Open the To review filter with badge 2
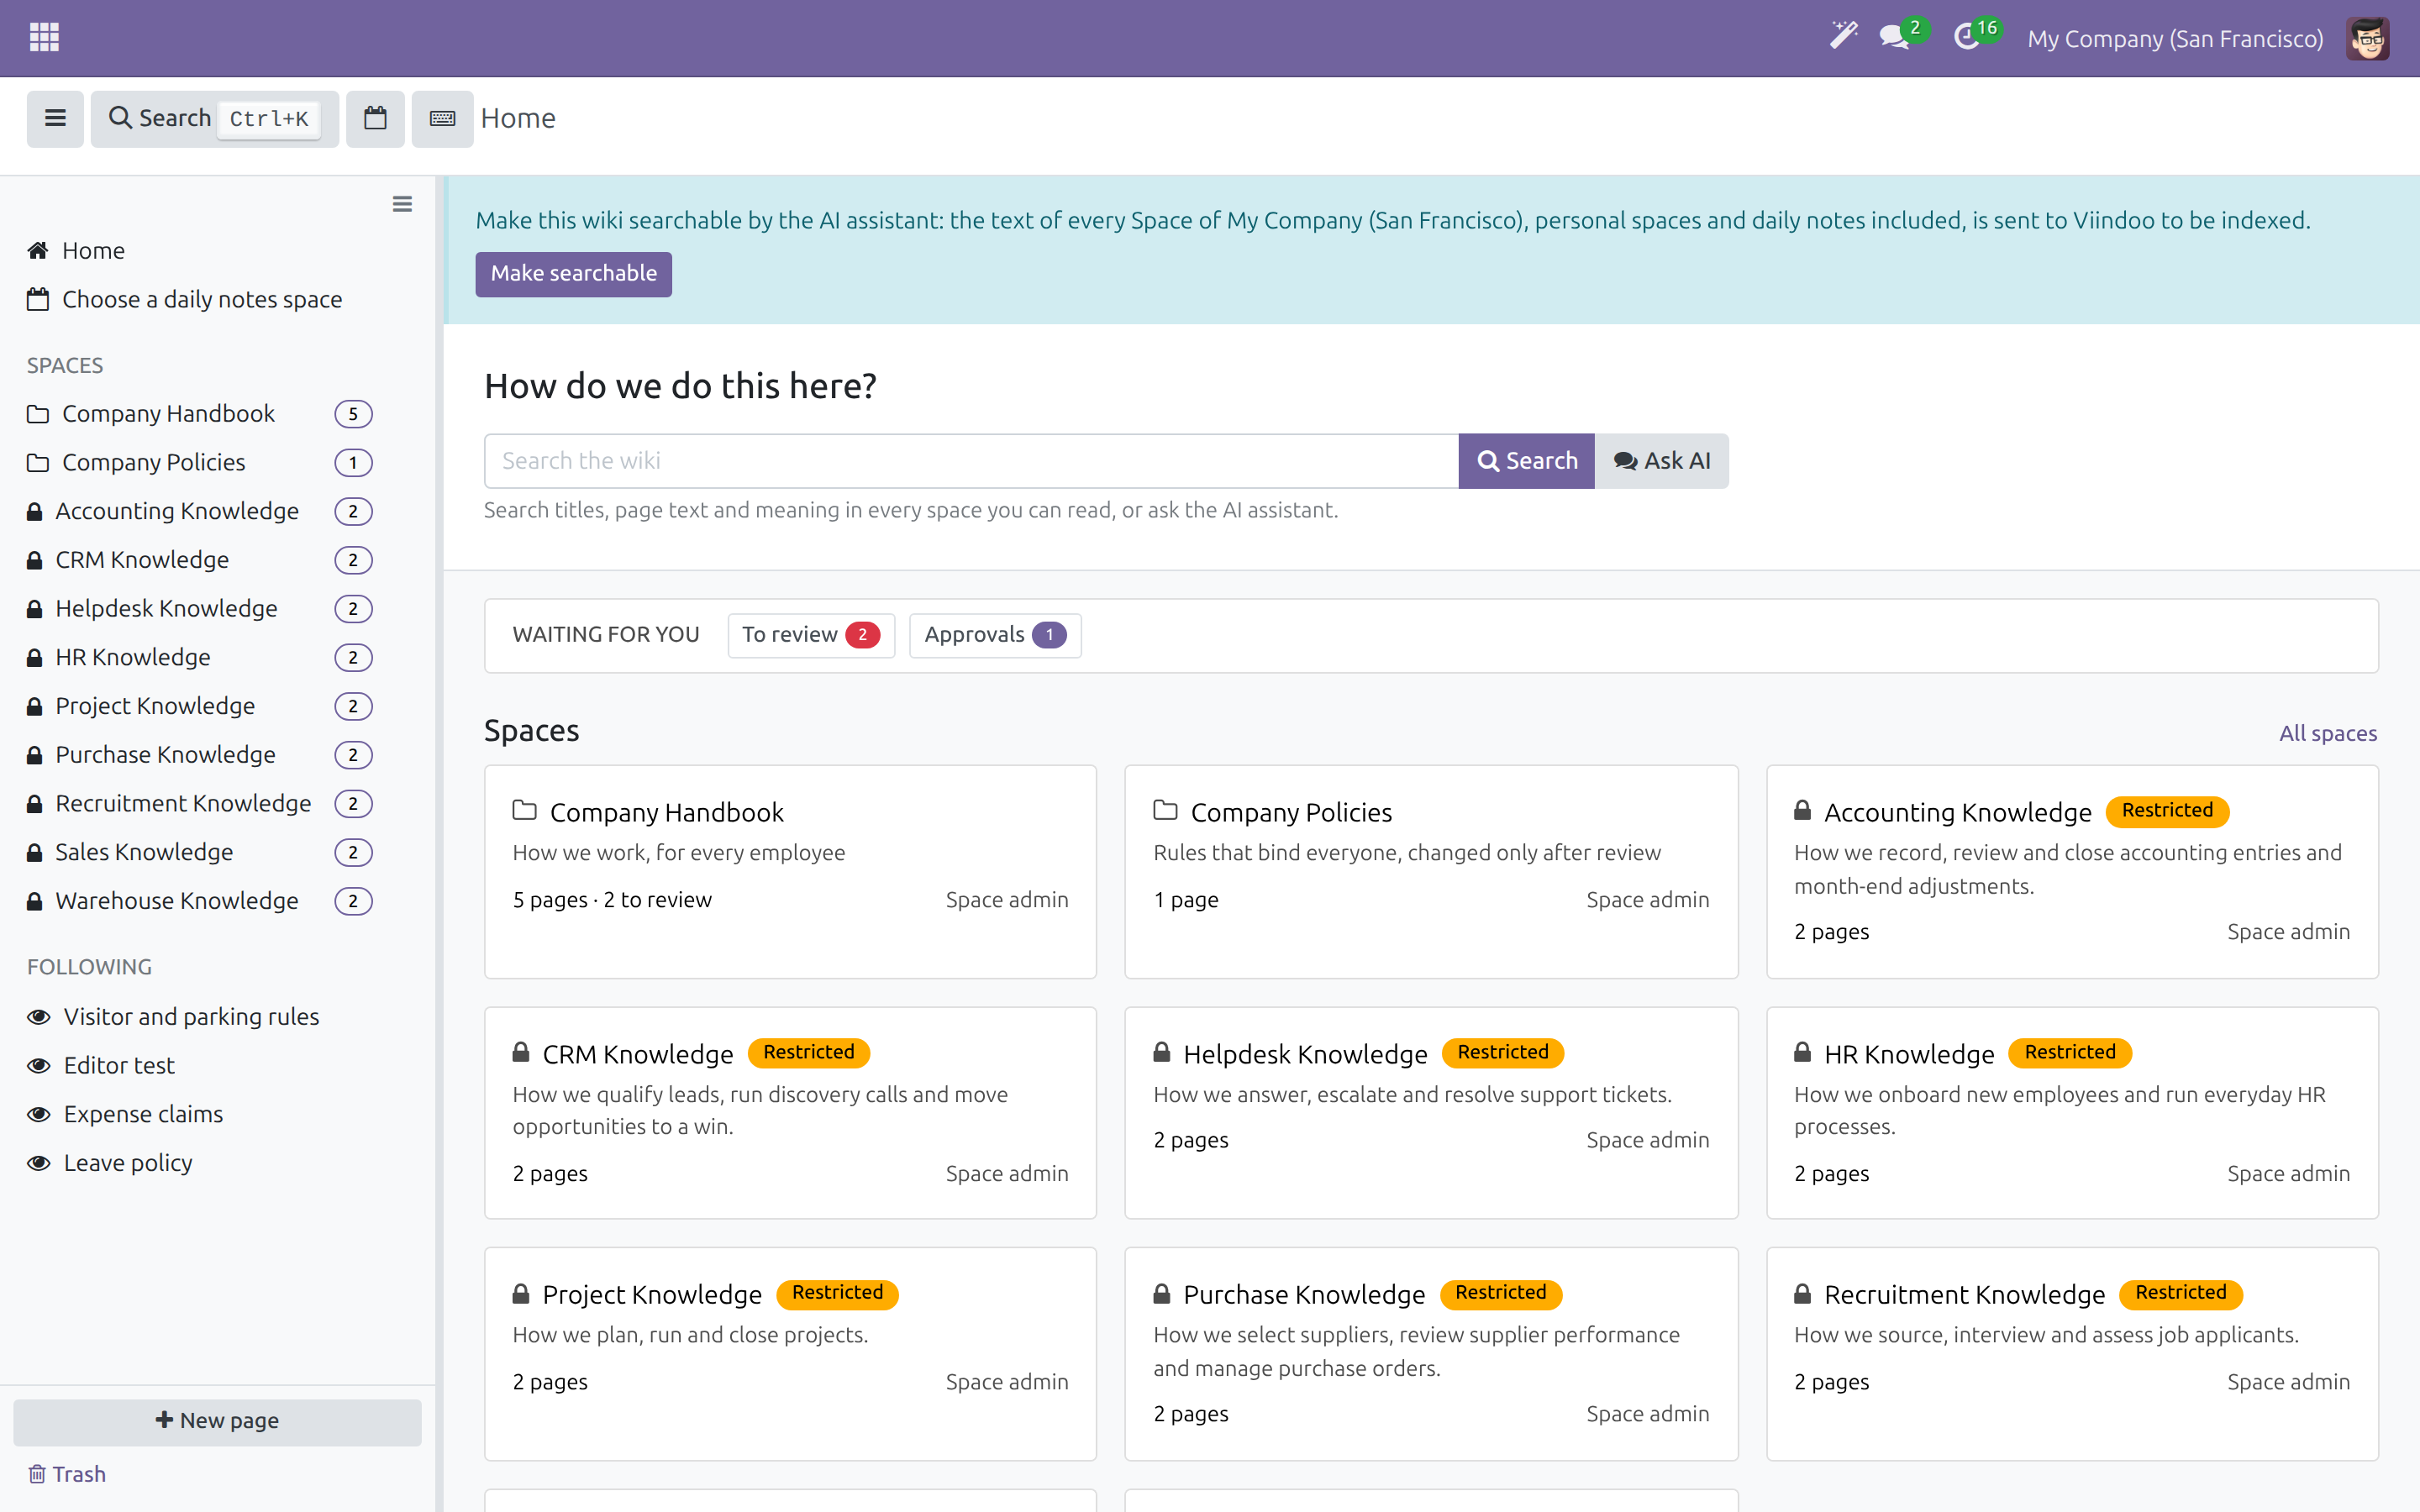The width and height of the screenshot is (2420, 1512). tap(811, 635)
